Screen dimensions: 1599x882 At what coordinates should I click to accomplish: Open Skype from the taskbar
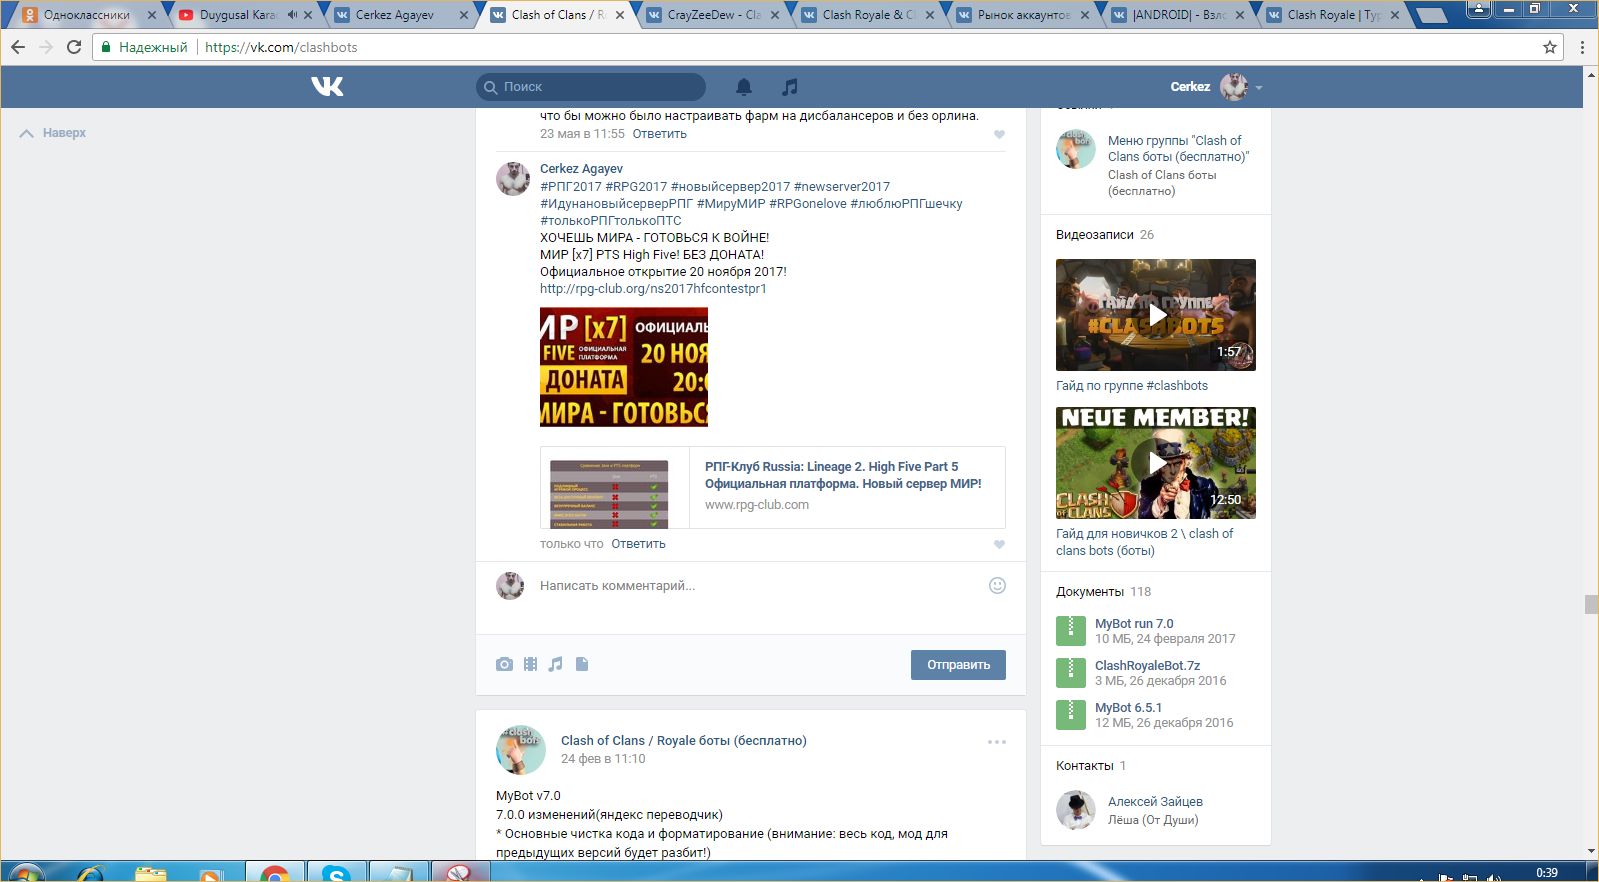336,873
